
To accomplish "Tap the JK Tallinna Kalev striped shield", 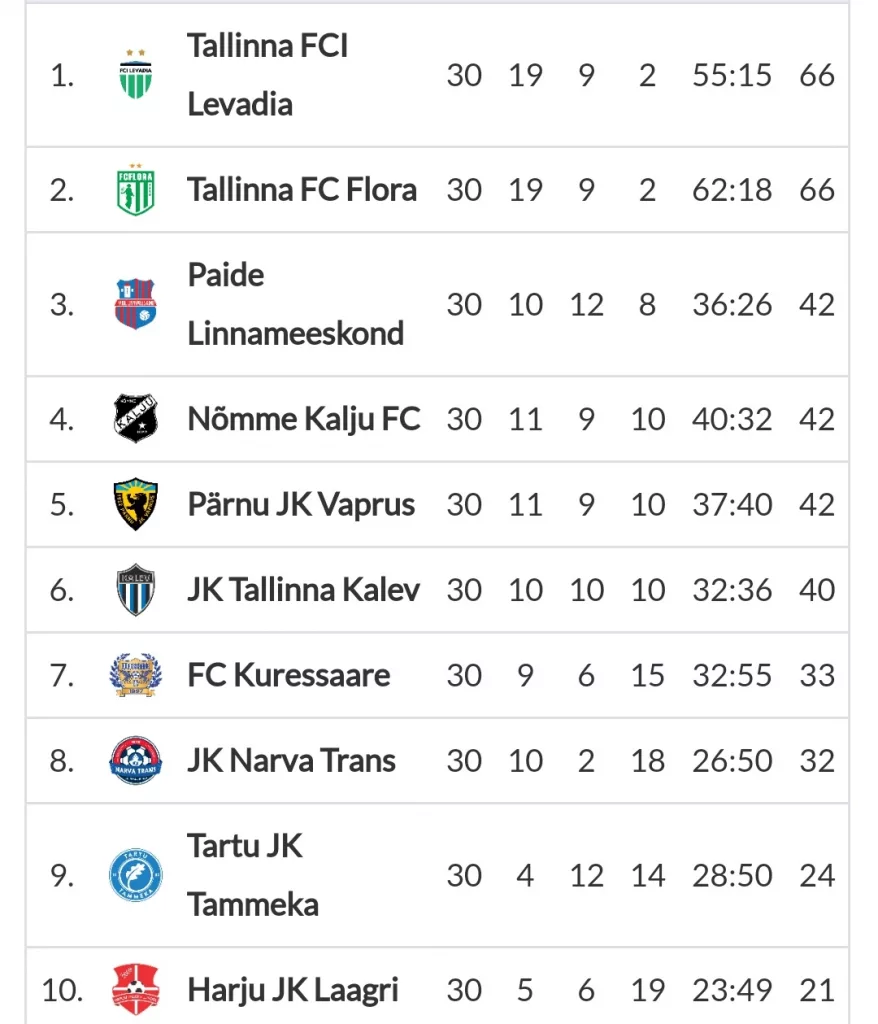I will [x=135, y=590].
